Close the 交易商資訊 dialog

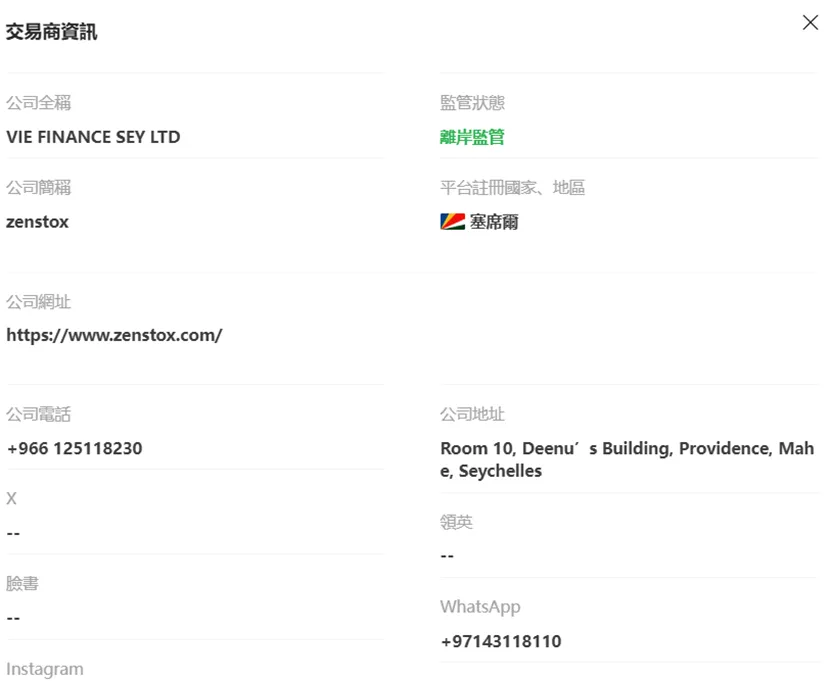(x=810, y=22)
